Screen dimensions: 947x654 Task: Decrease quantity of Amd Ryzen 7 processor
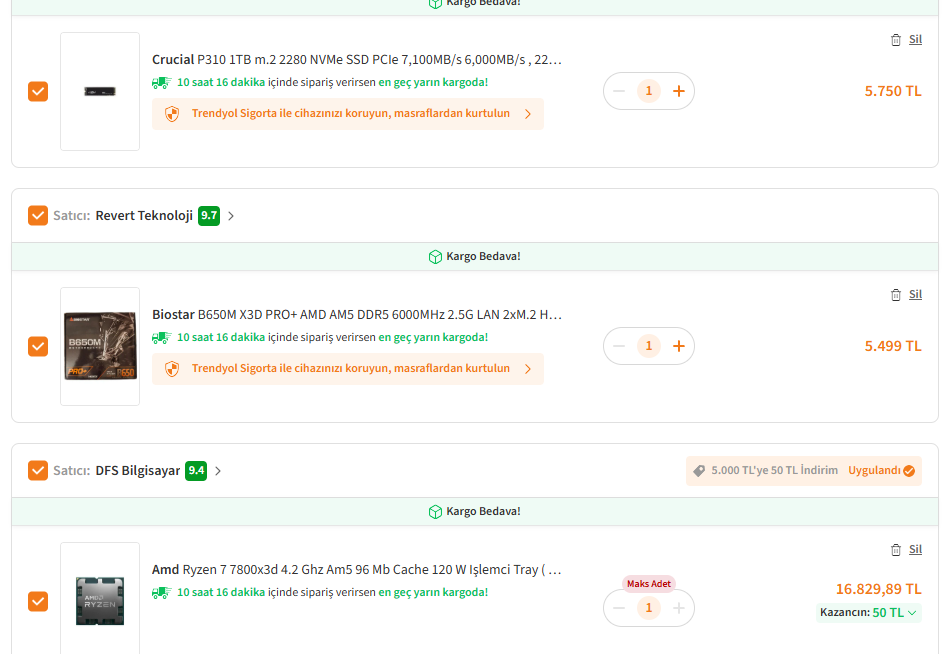pyautogui.click(x=619, y=608)
